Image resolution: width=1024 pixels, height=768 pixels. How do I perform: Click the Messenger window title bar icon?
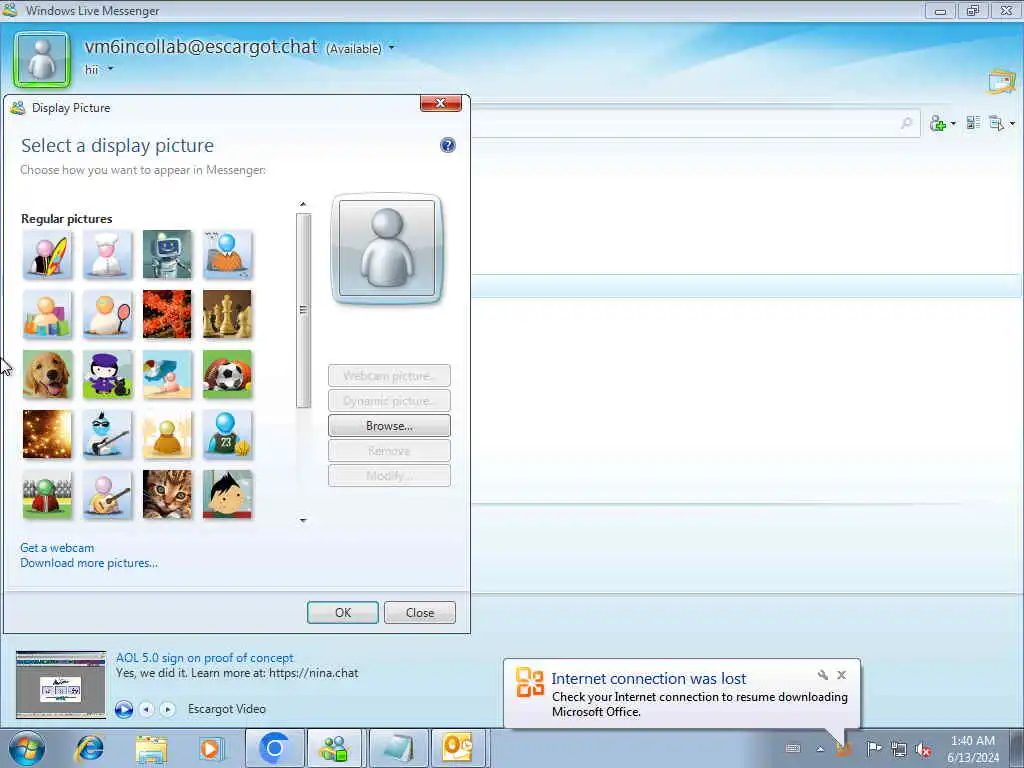pyautogui.click(x=10, y=10)
